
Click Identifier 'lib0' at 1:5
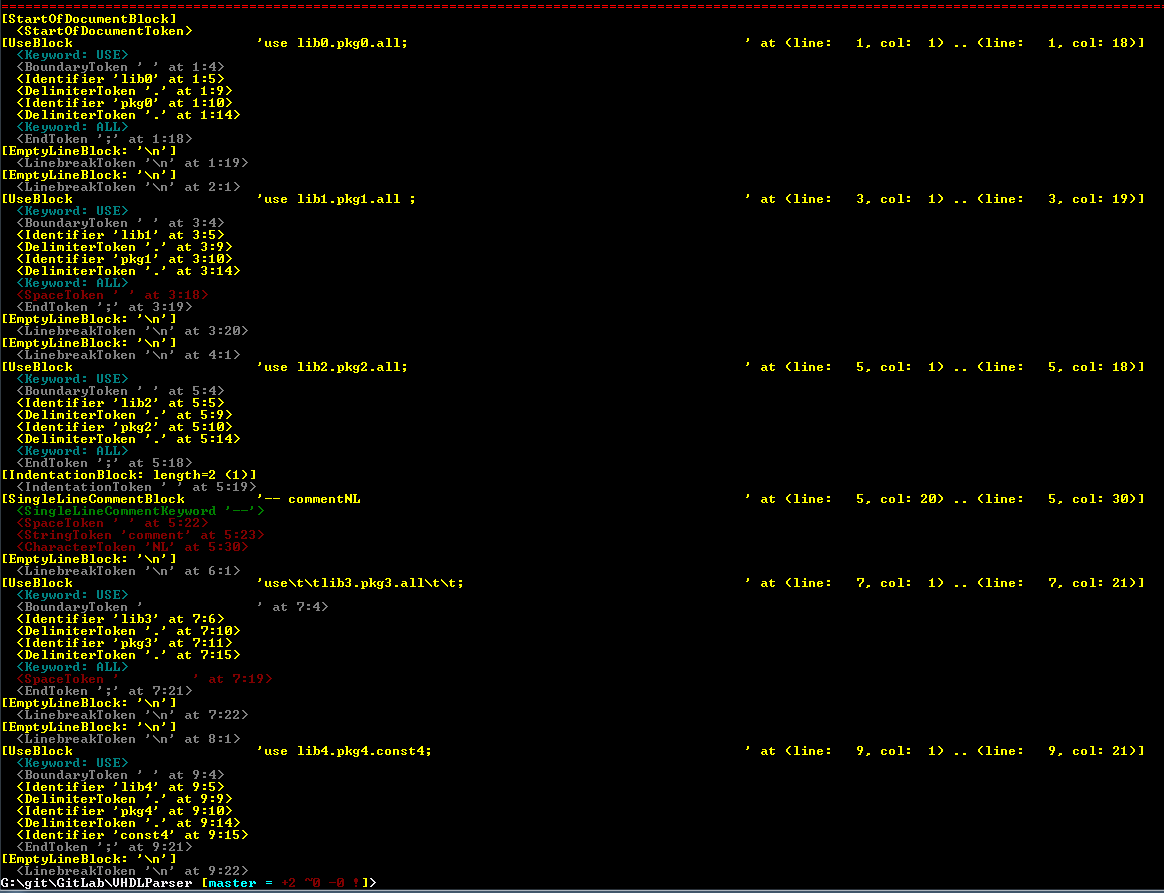tap(120, 79)
